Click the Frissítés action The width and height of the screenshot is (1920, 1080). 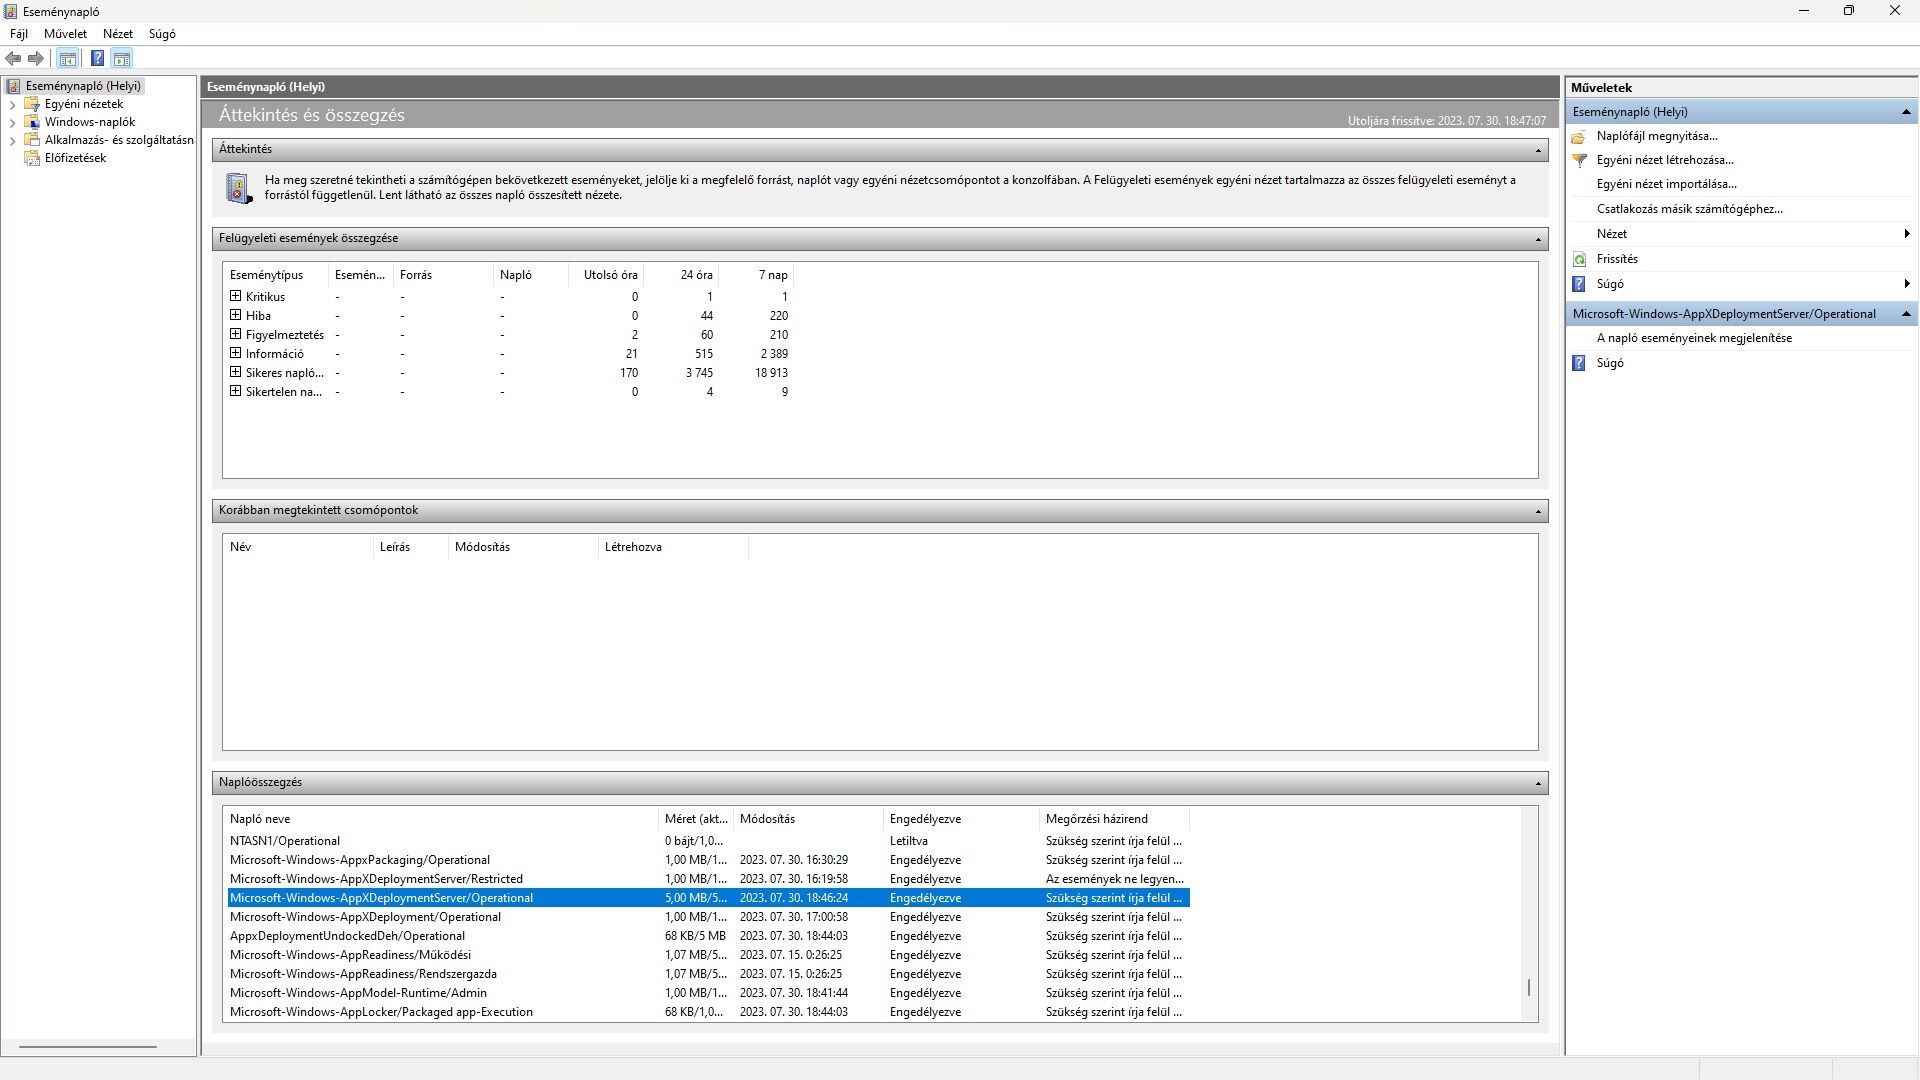(x=1617, y=259)
